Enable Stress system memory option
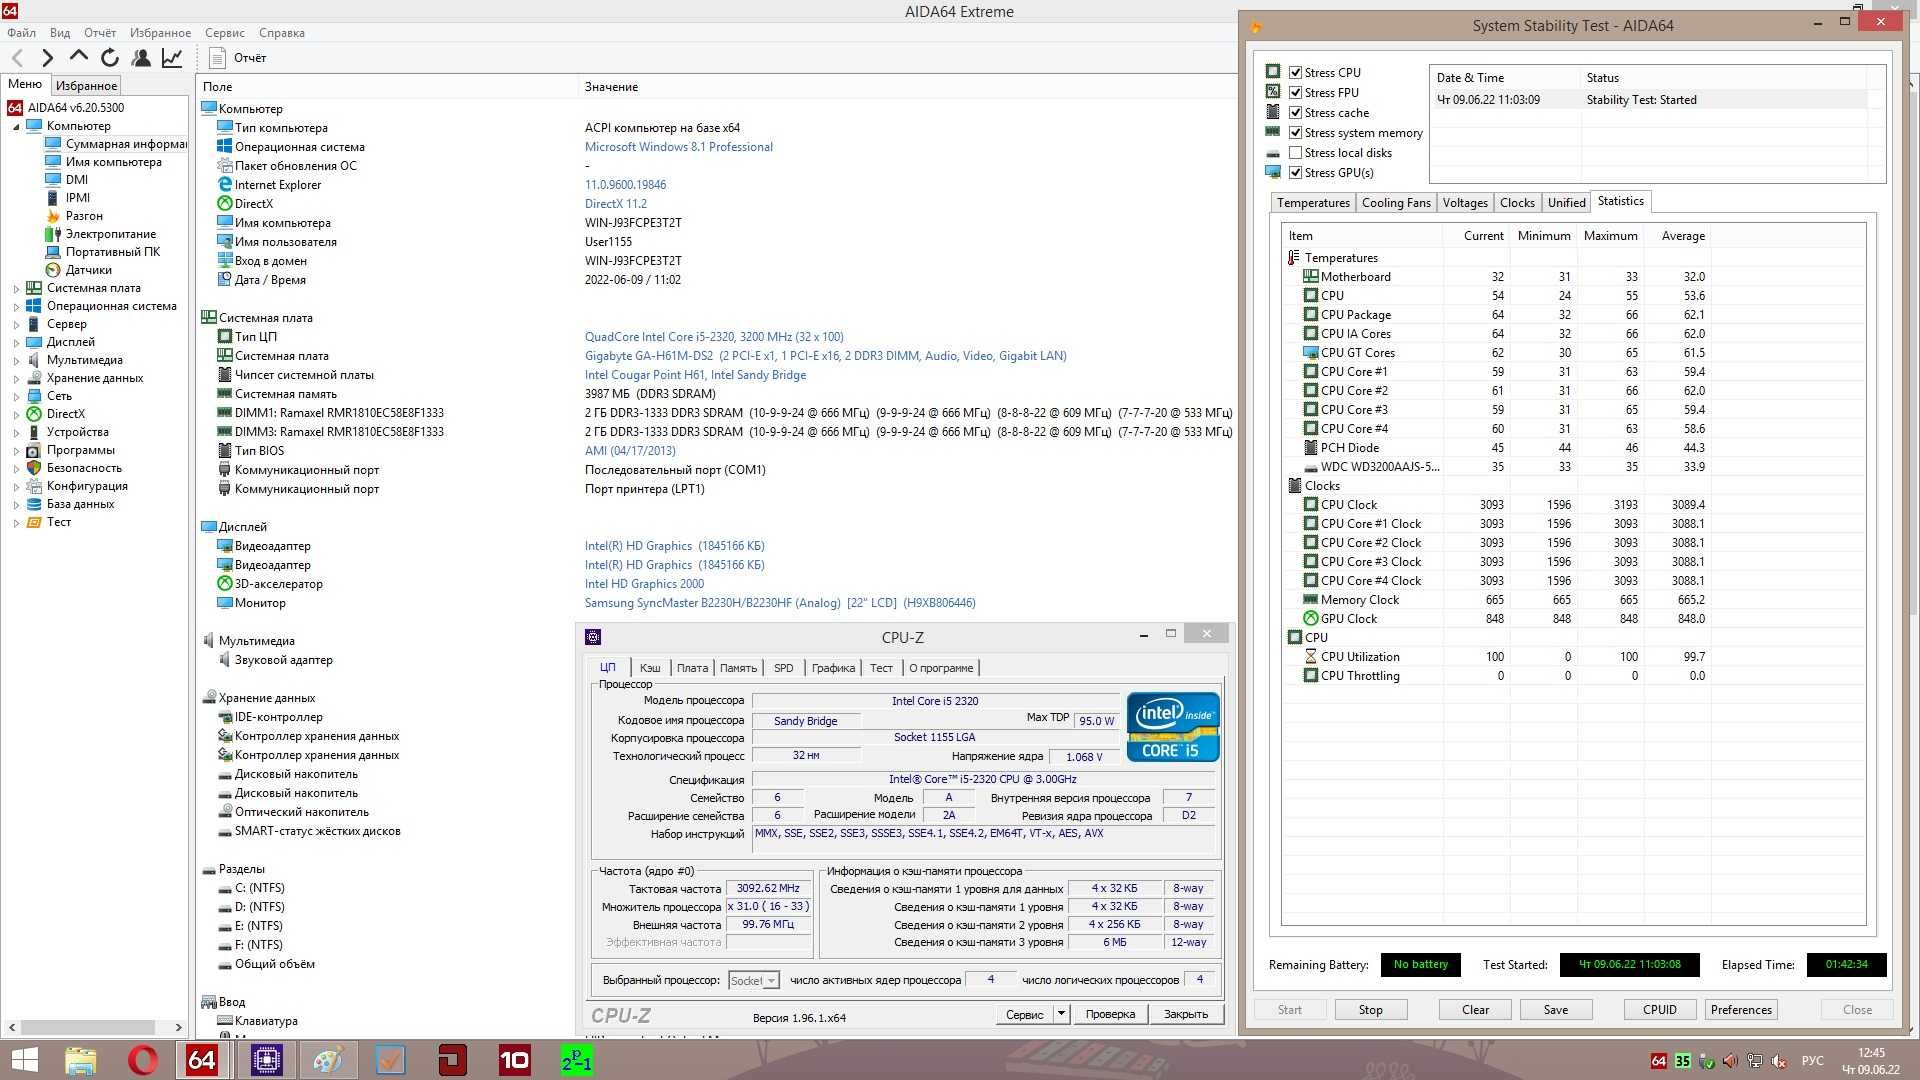1920x1080 pixels. (x=1295, y=132)
